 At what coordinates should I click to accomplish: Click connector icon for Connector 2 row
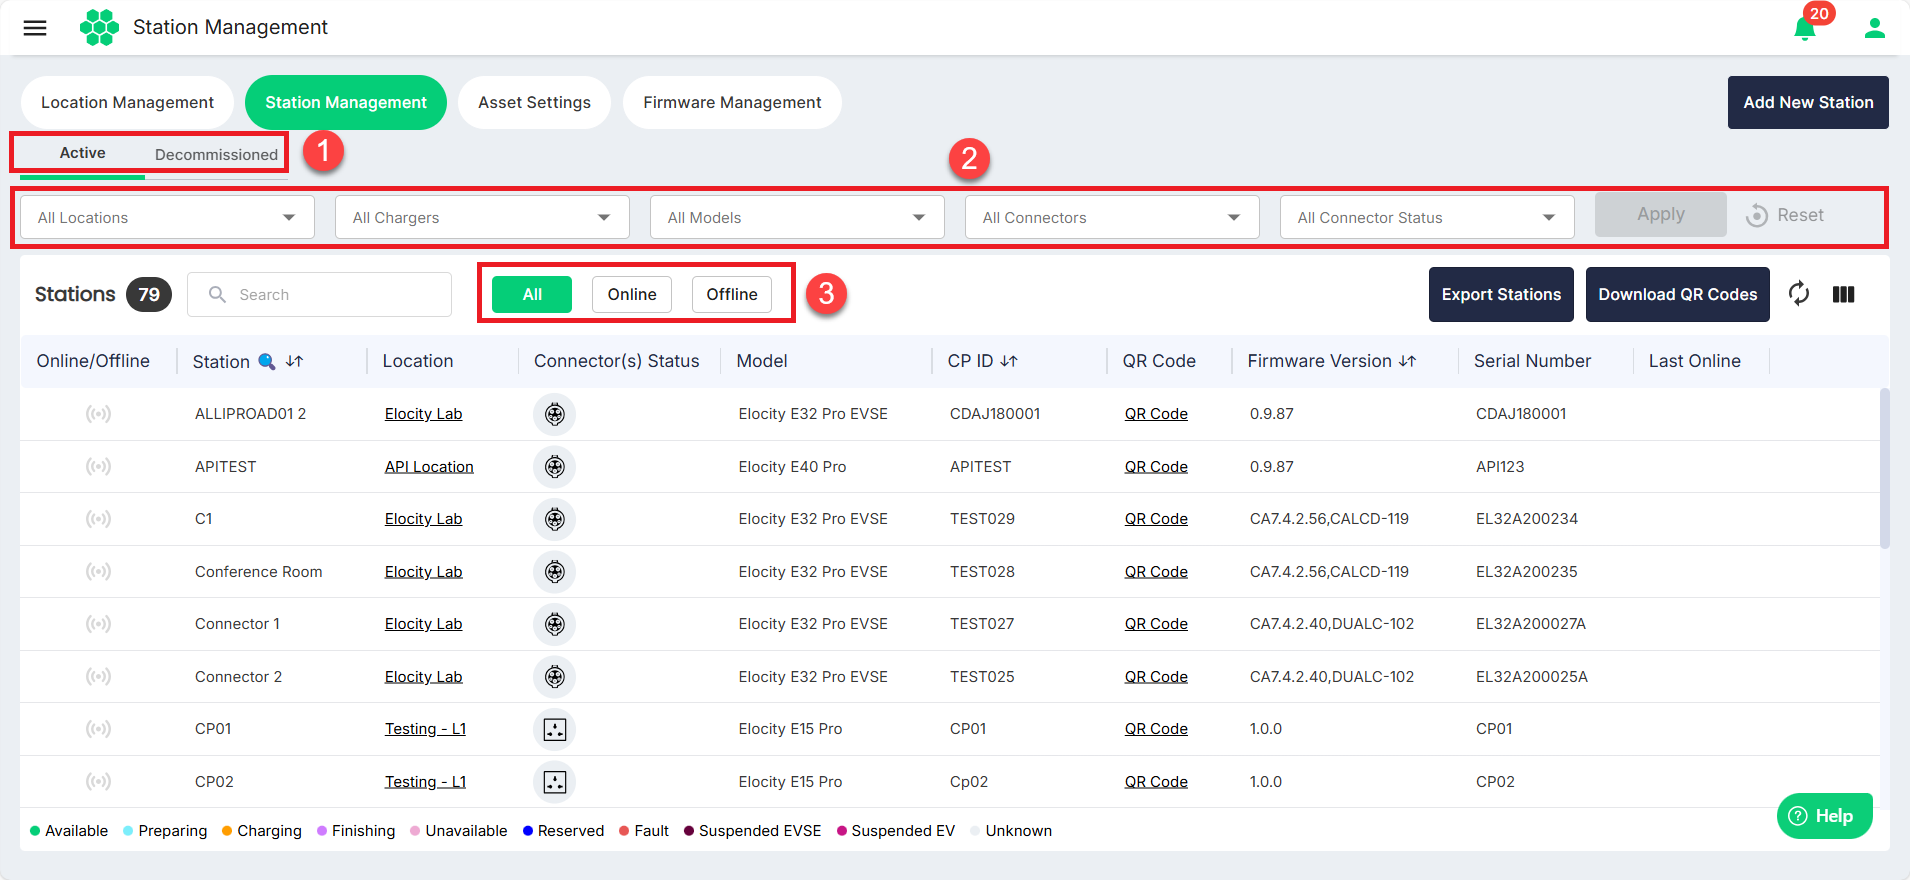point(555,676)
